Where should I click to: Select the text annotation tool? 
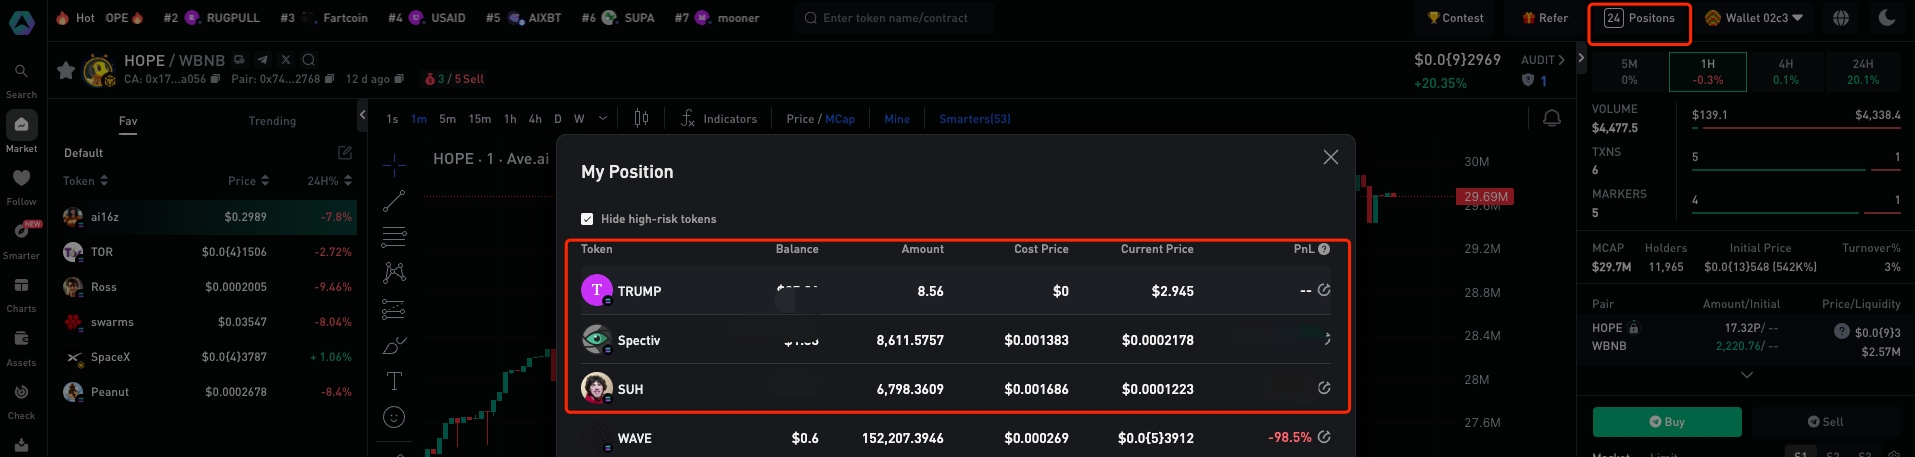(x=394, y=381)
